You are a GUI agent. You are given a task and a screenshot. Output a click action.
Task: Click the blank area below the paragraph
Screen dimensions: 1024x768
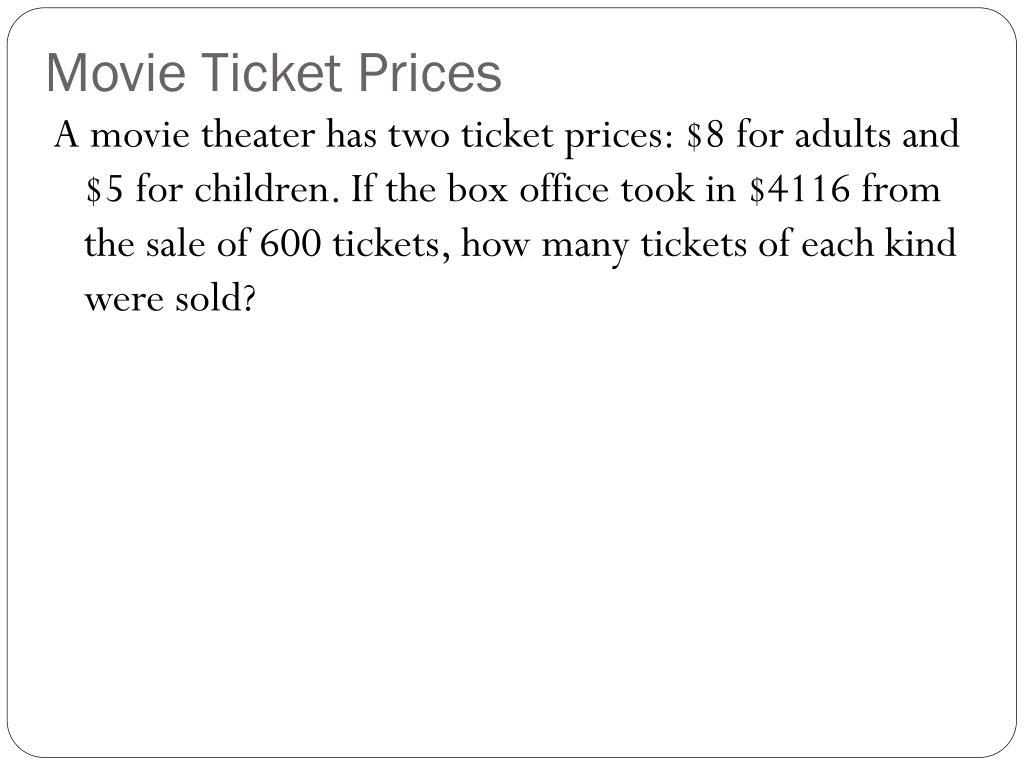512,522
